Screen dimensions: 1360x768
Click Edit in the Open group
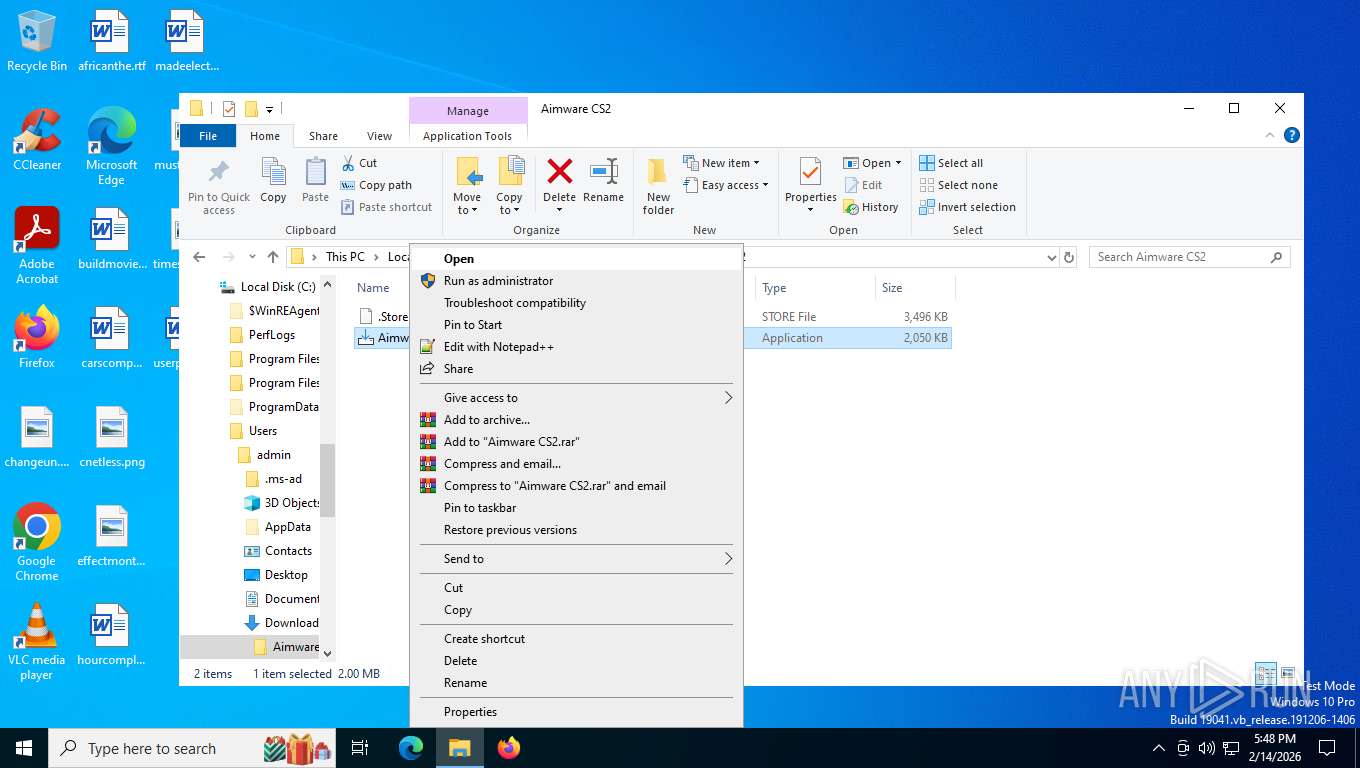(x=863, y=185)
